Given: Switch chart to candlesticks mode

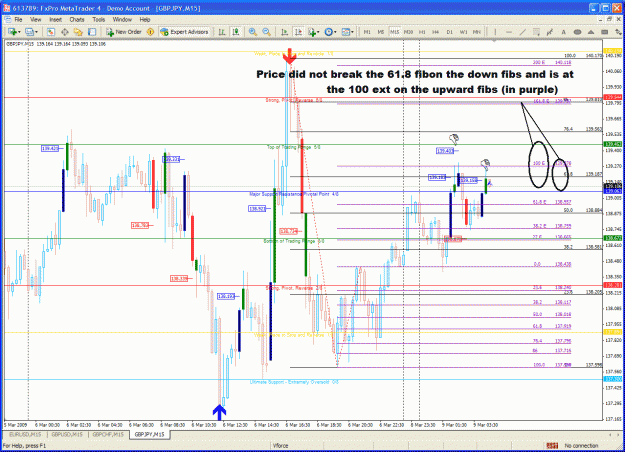Looking at the screenshot, I should click(236, 32).
